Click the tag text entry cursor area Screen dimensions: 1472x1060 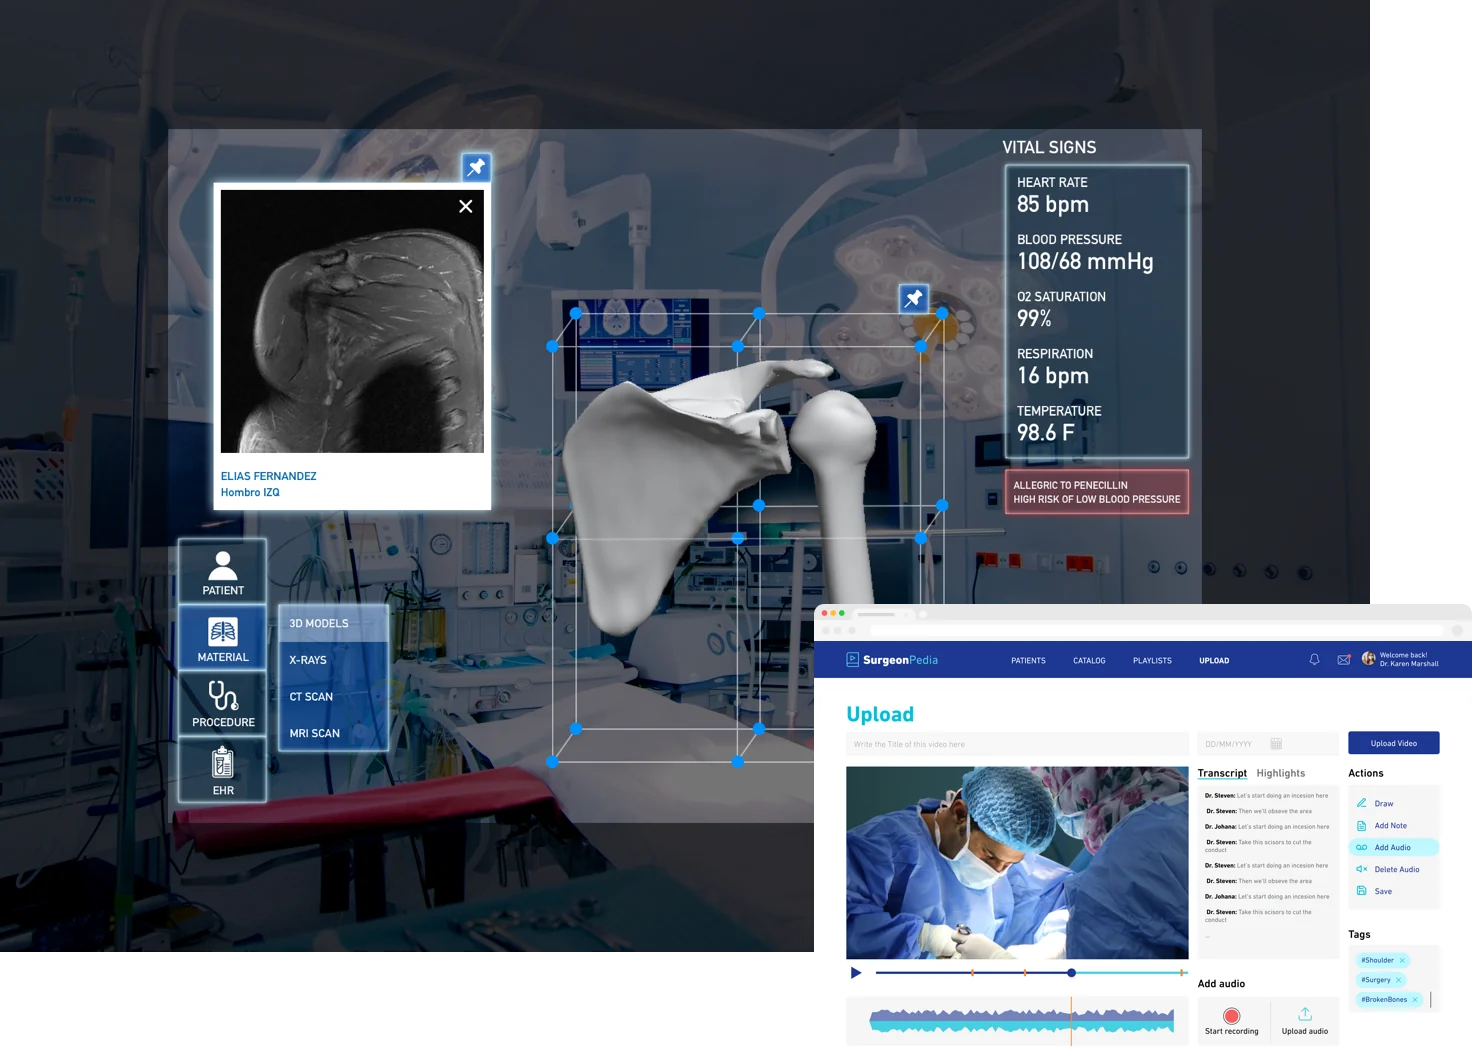coord(1431,1000)
